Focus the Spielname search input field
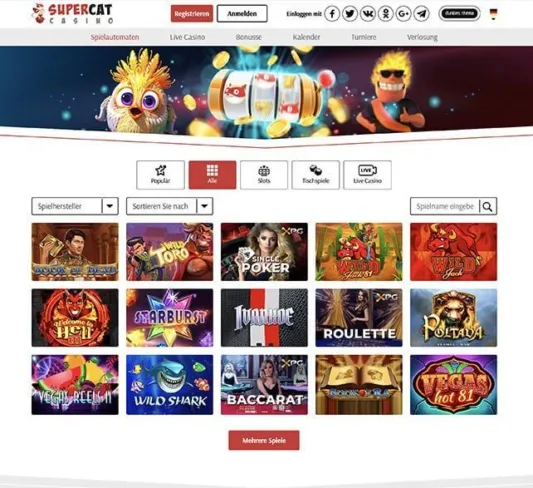The image size is (533, 488). [x=445, y=206]
